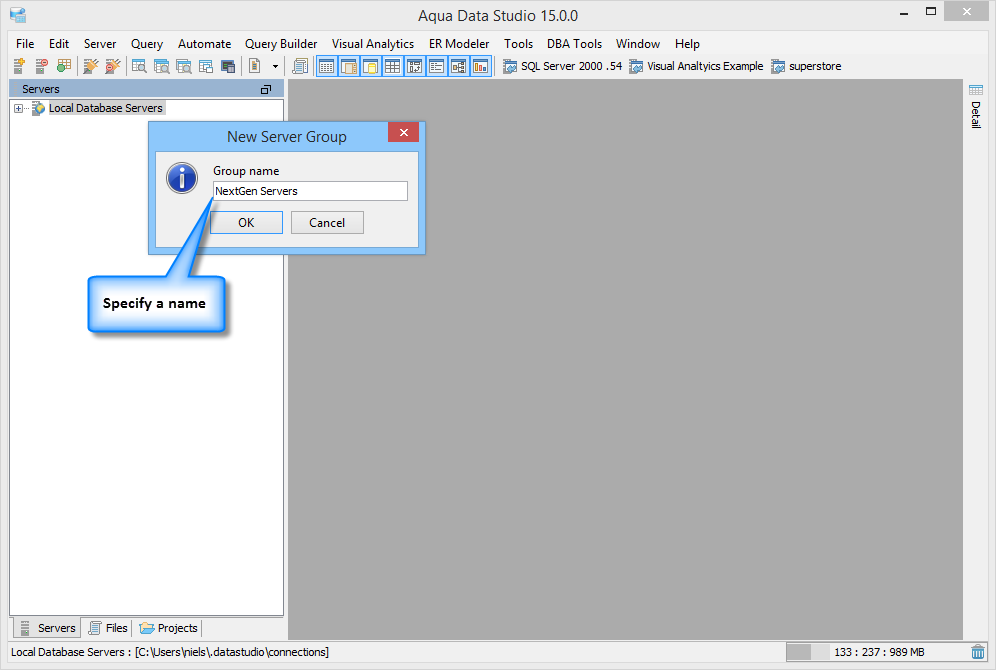
Task: Click the second query window magnifier icon
Action: [161, 66]
